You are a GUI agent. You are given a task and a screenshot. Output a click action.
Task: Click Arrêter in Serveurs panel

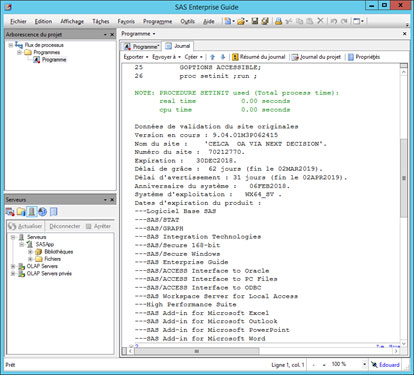click(x=98, y=226)
